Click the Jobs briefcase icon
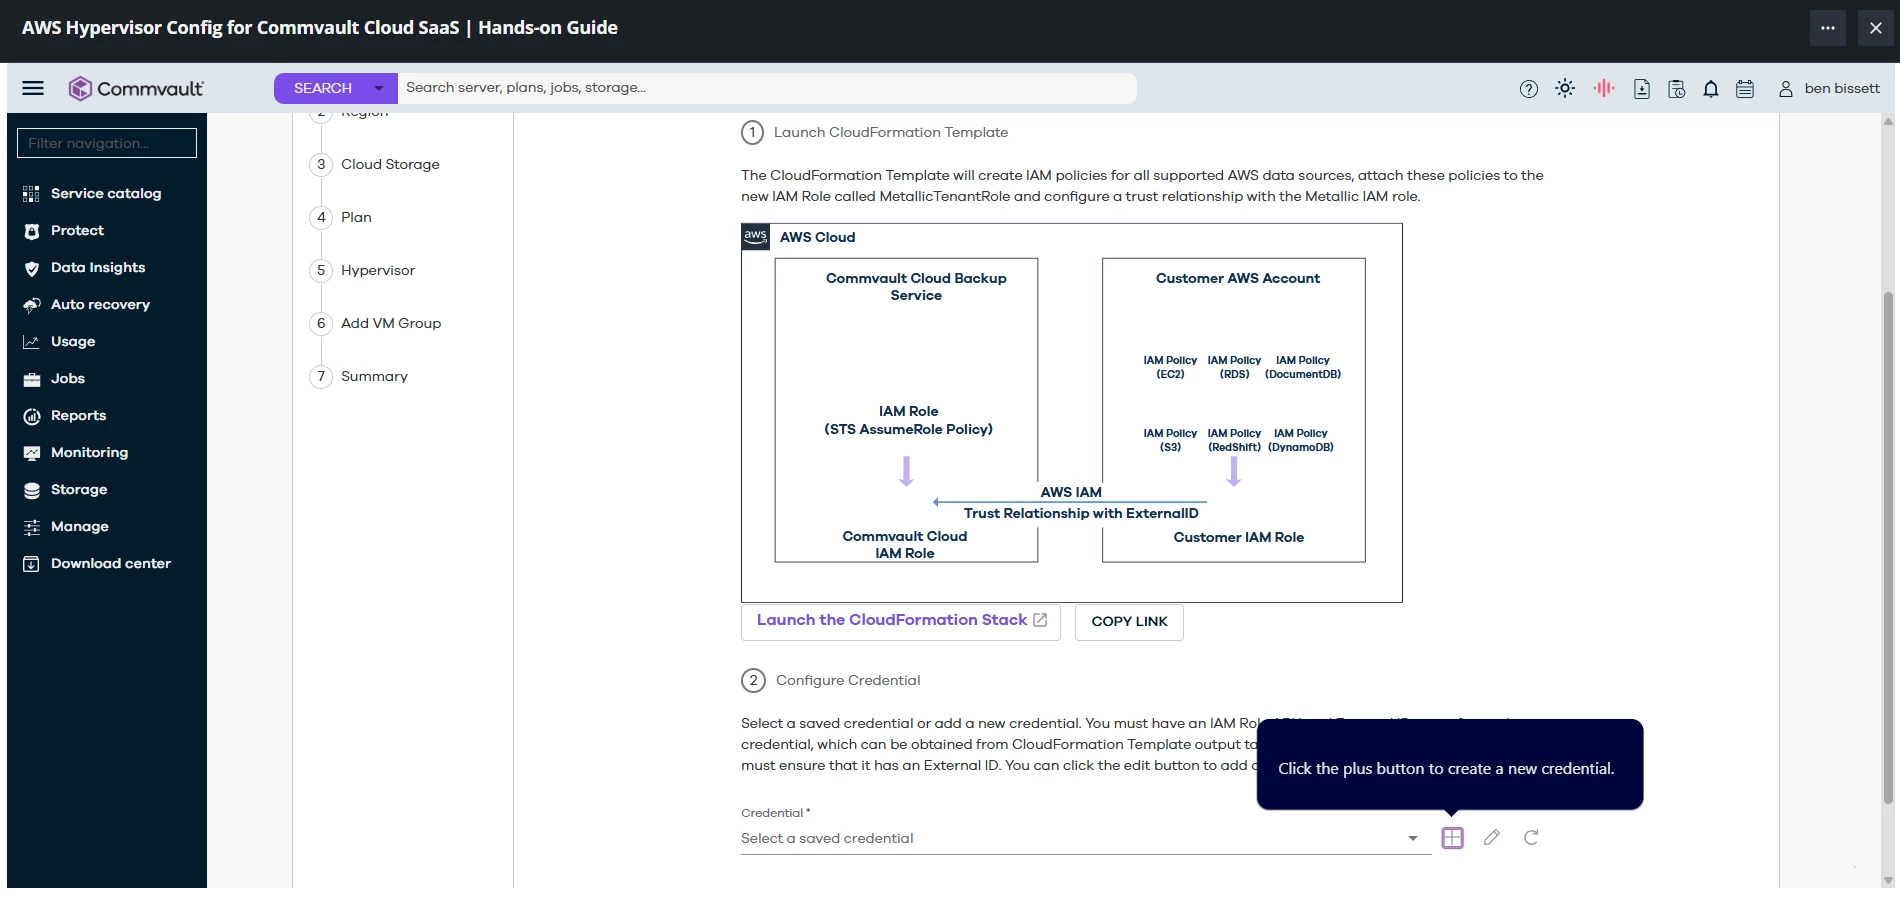The height and width of the screenshot is (904, 1900). click(x=31, y=379)
